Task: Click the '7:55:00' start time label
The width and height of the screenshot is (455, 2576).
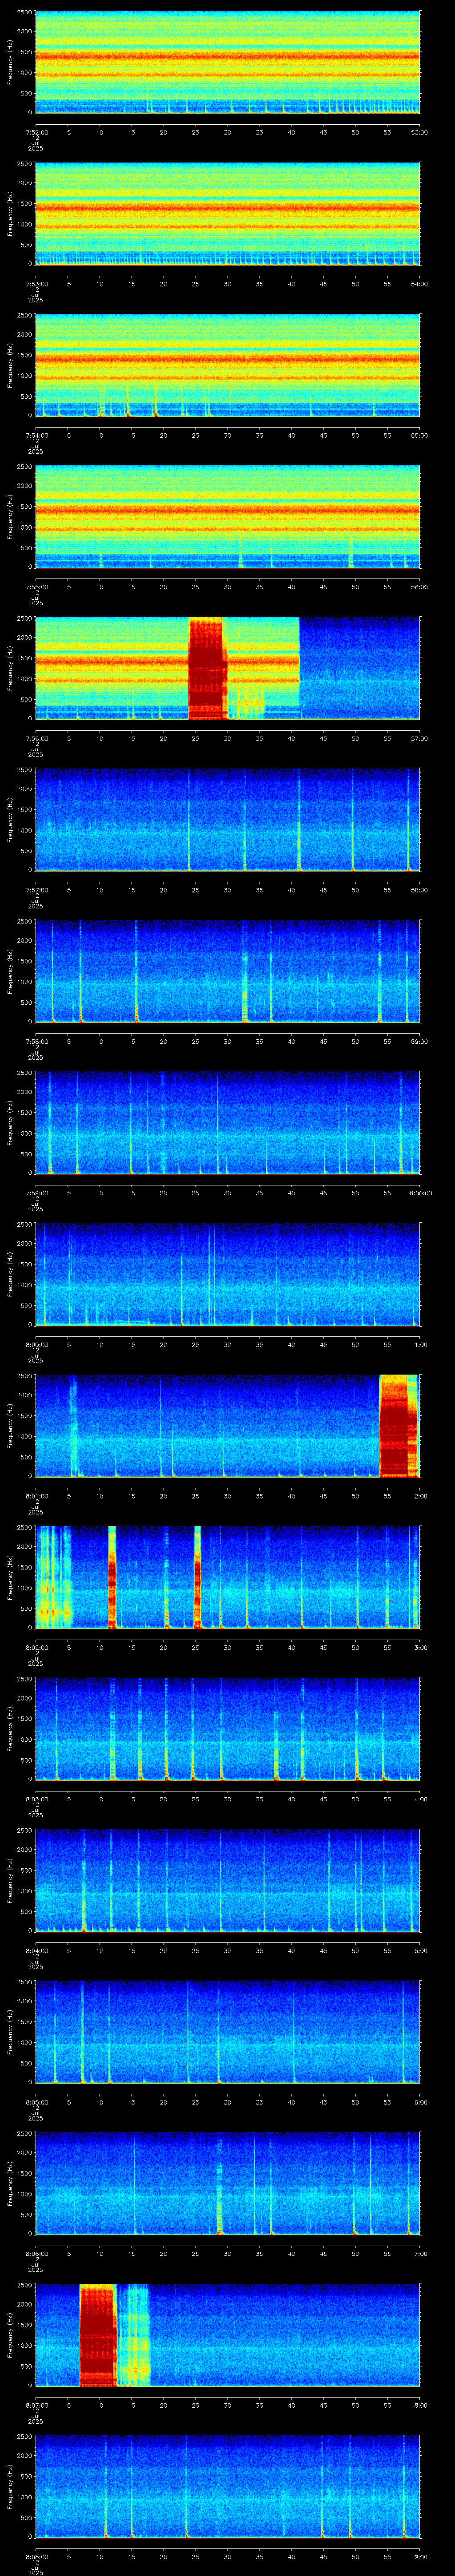Action: coord(37,586)
